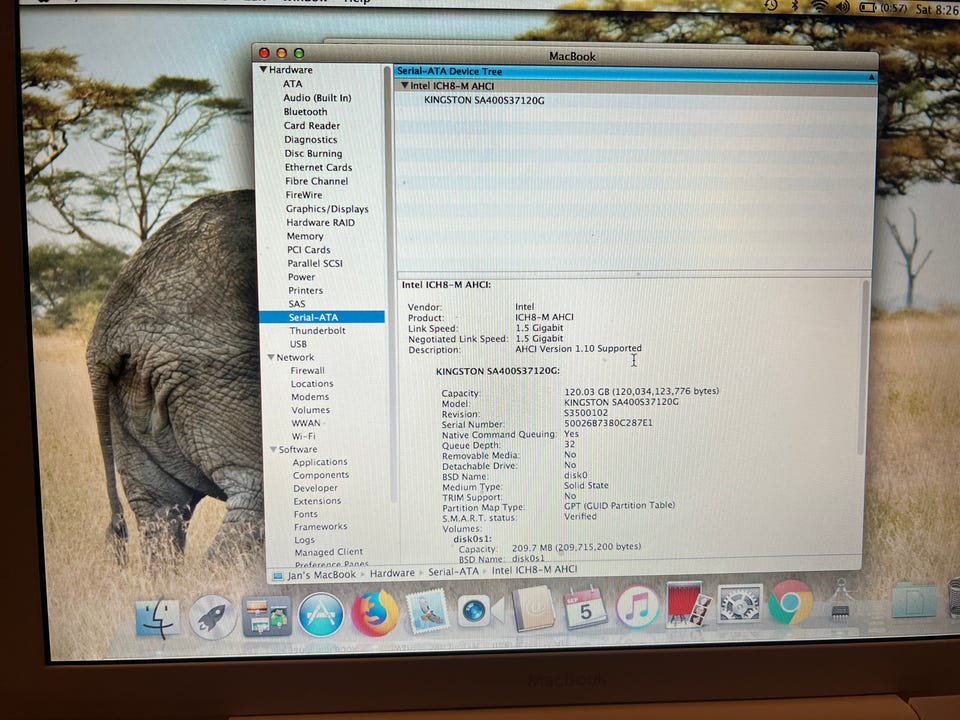Click the Jan's MacBook computer icon in path bar
Image resolution: width=960 pixels, height=720 pixels.
[278, 576]
